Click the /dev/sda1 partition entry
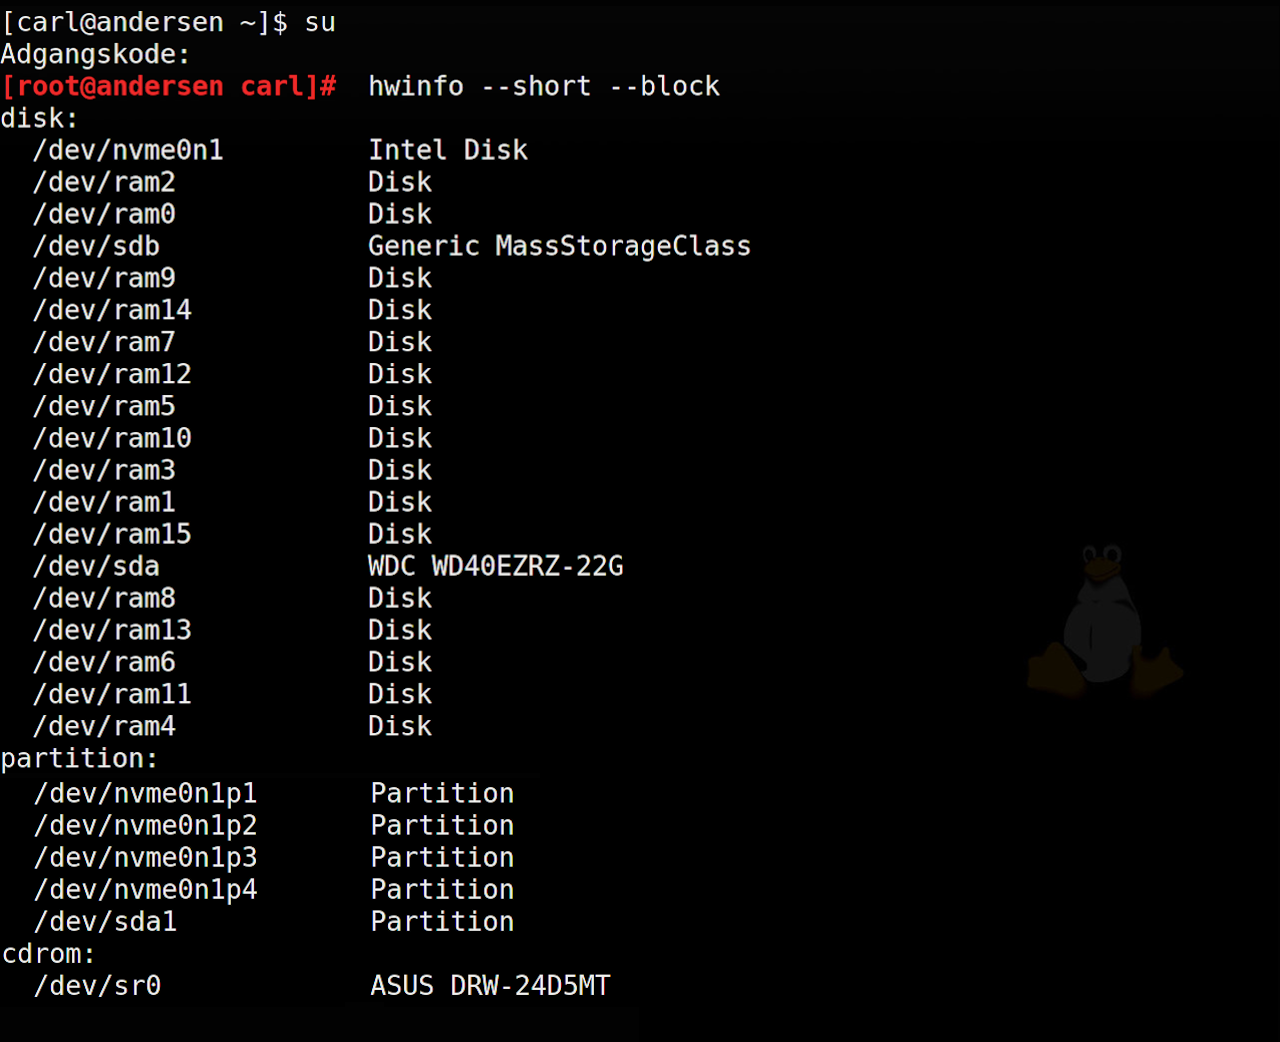 [105, 922]
